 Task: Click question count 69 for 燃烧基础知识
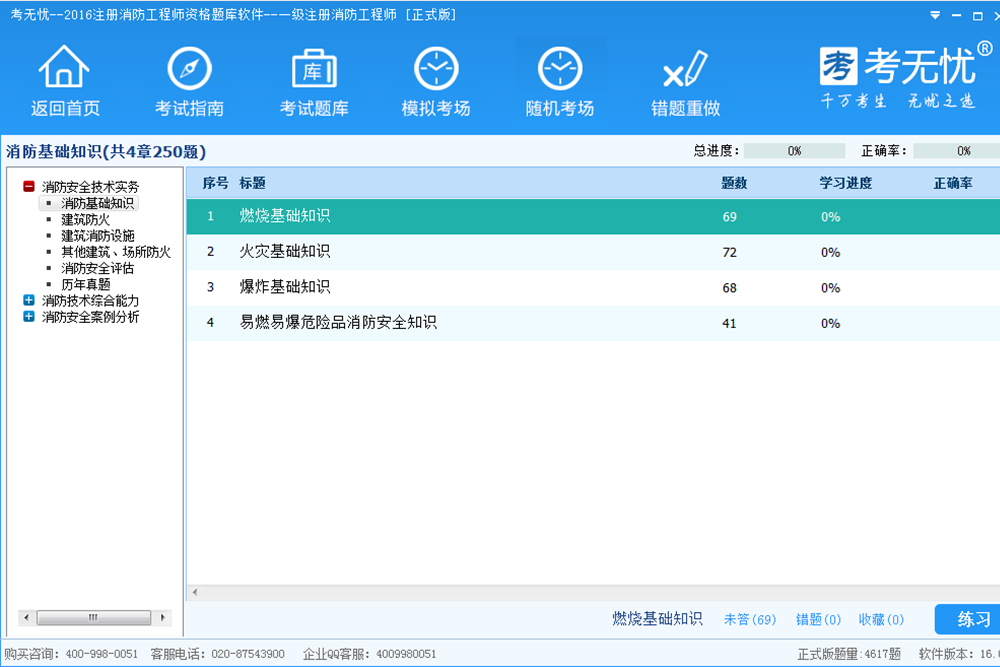tap(730, 217)
